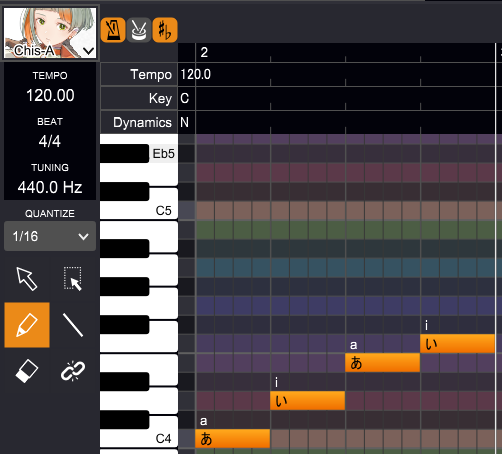Select the arrow pointer tool

(x=27, y=279)
